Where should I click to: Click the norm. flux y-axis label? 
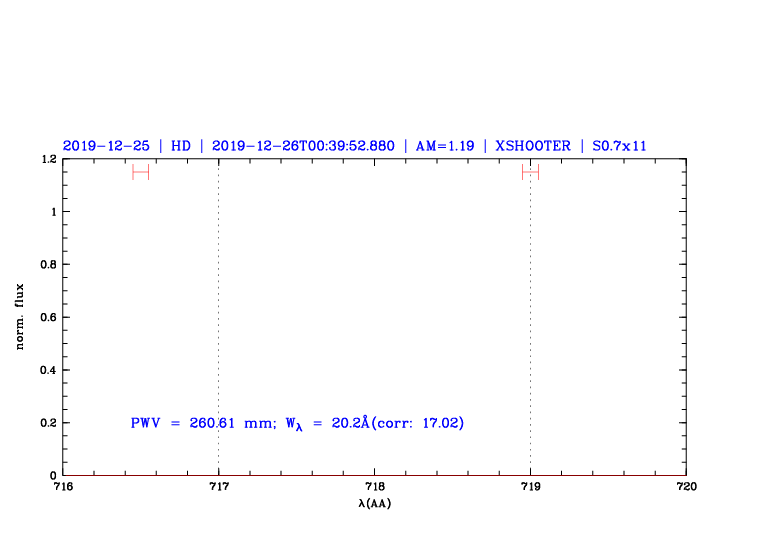[x=20, y=317]
